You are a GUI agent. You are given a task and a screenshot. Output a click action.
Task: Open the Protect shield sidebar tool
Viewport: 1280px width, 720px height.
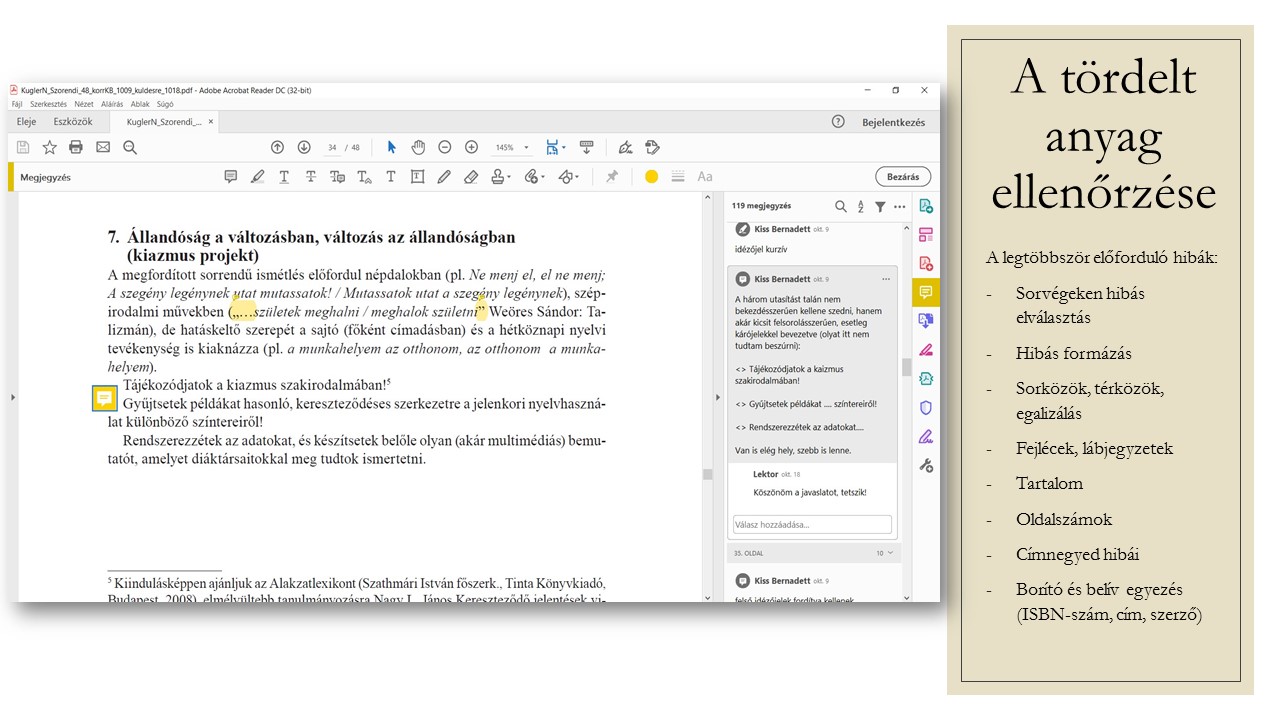point(926,408)
